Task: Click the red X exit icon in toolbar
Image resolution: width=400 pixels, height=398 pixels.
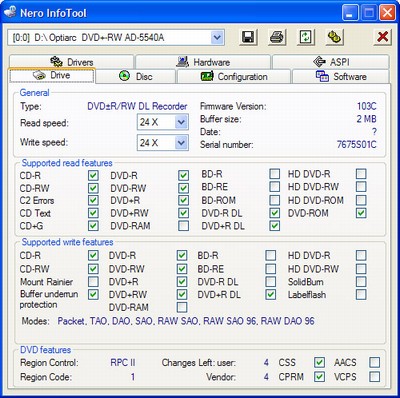Action: pyautogui.click(x=382, y=37)
